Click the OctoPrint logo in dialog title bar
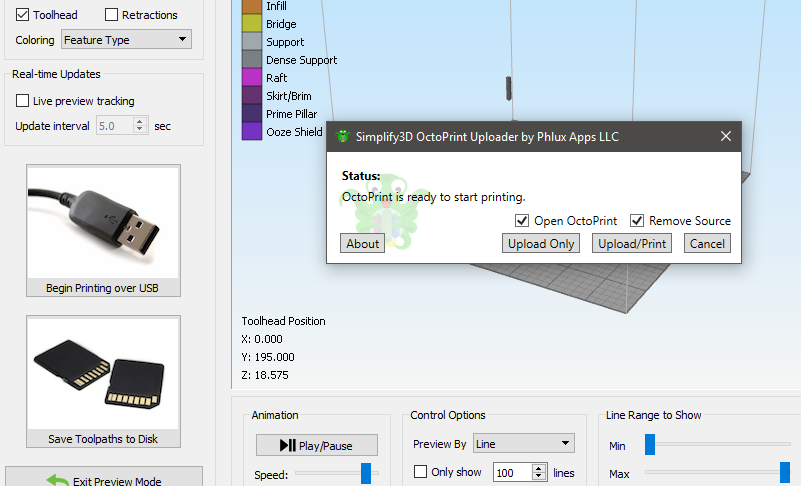This screenshot has height=486, width=801. tap(342, 136)
